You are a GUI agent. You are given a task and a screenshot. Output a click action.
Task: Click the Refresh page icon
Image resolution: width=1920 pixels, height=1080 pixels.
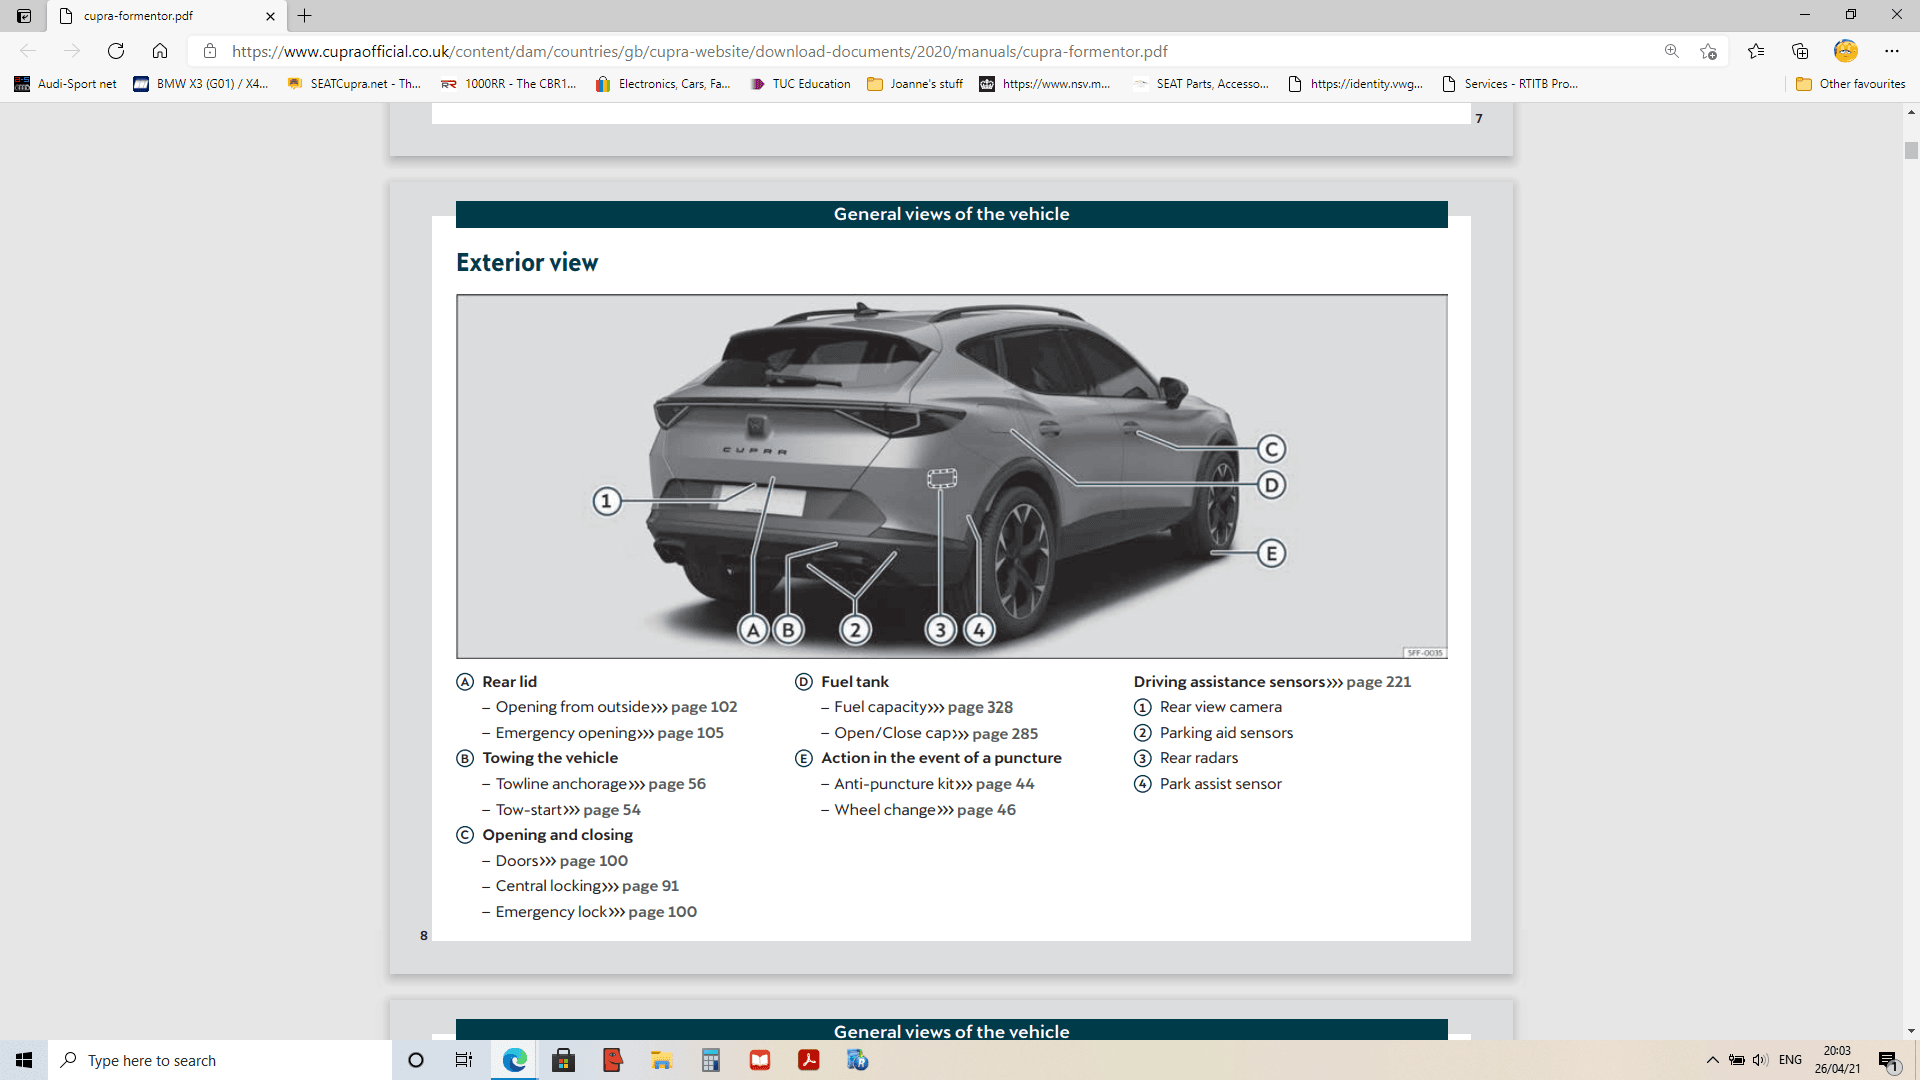coord(116,51)
